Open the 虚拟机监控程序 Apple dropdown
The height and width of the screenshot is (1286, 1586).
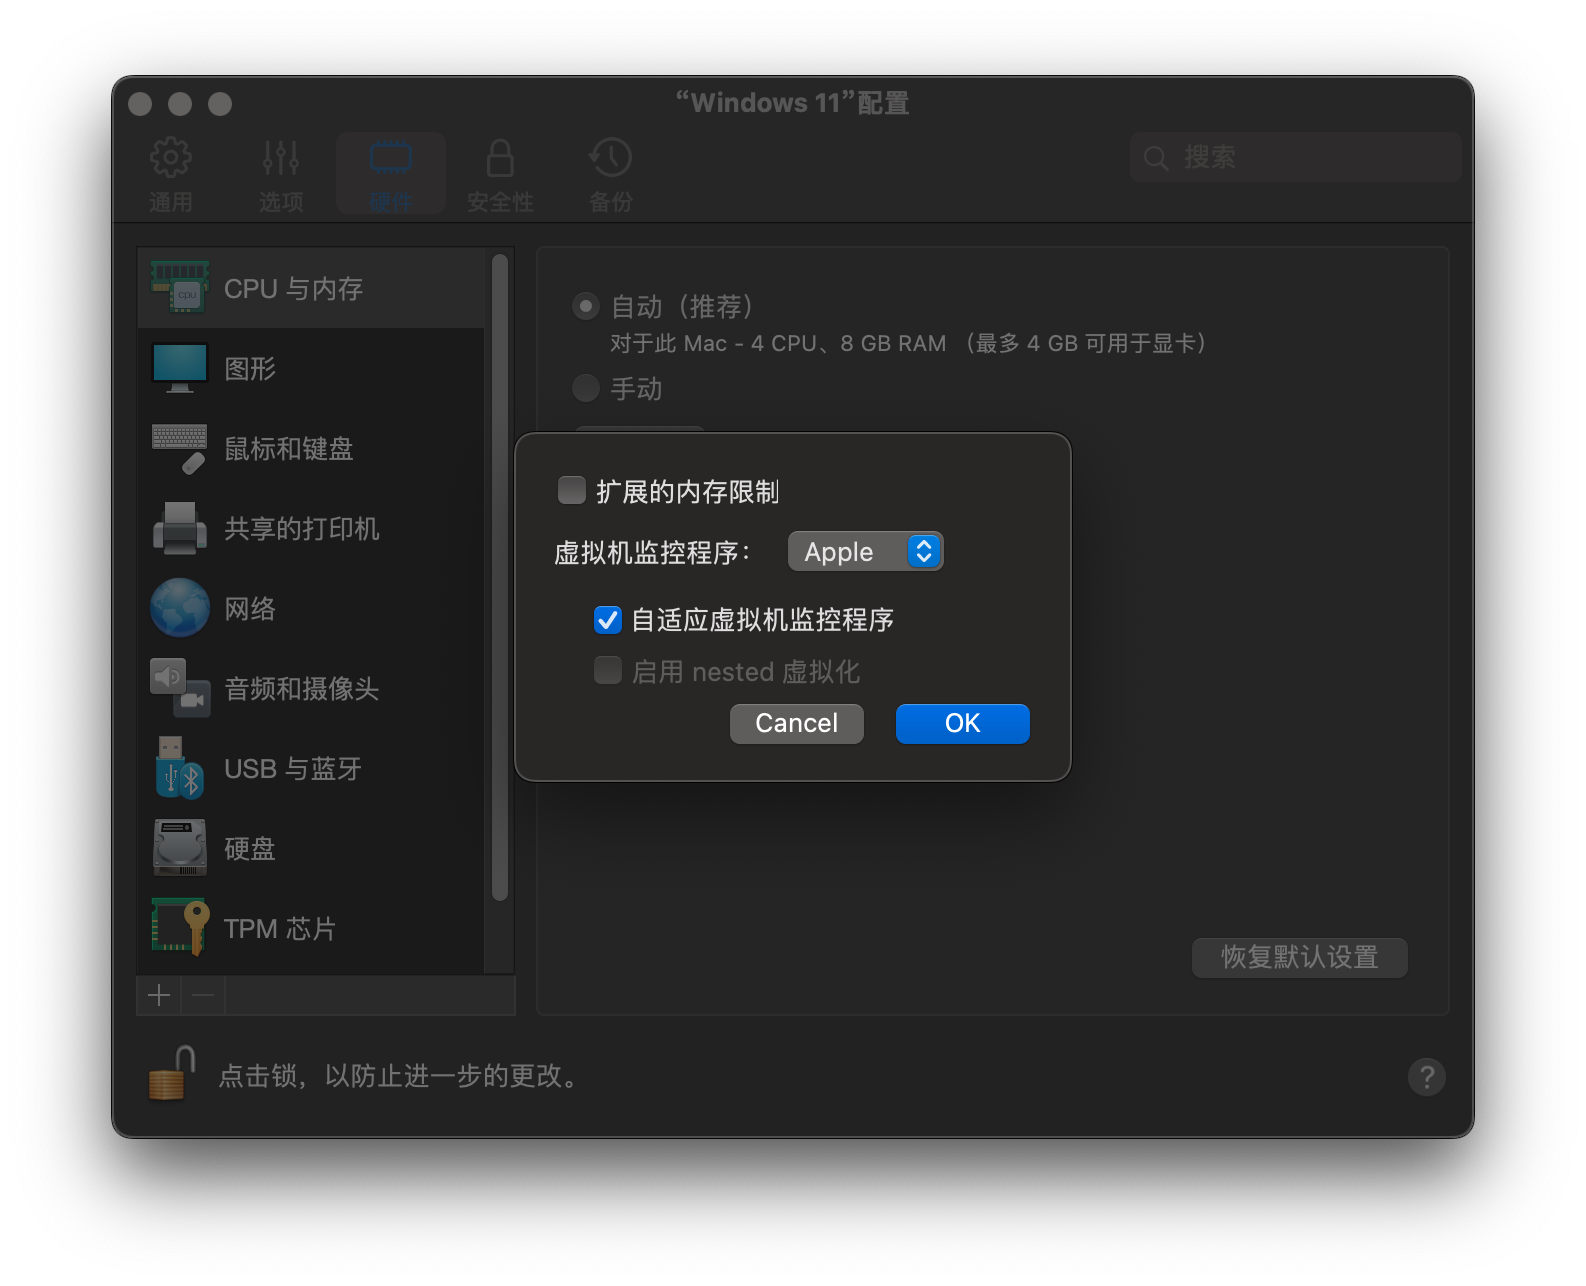865,551
